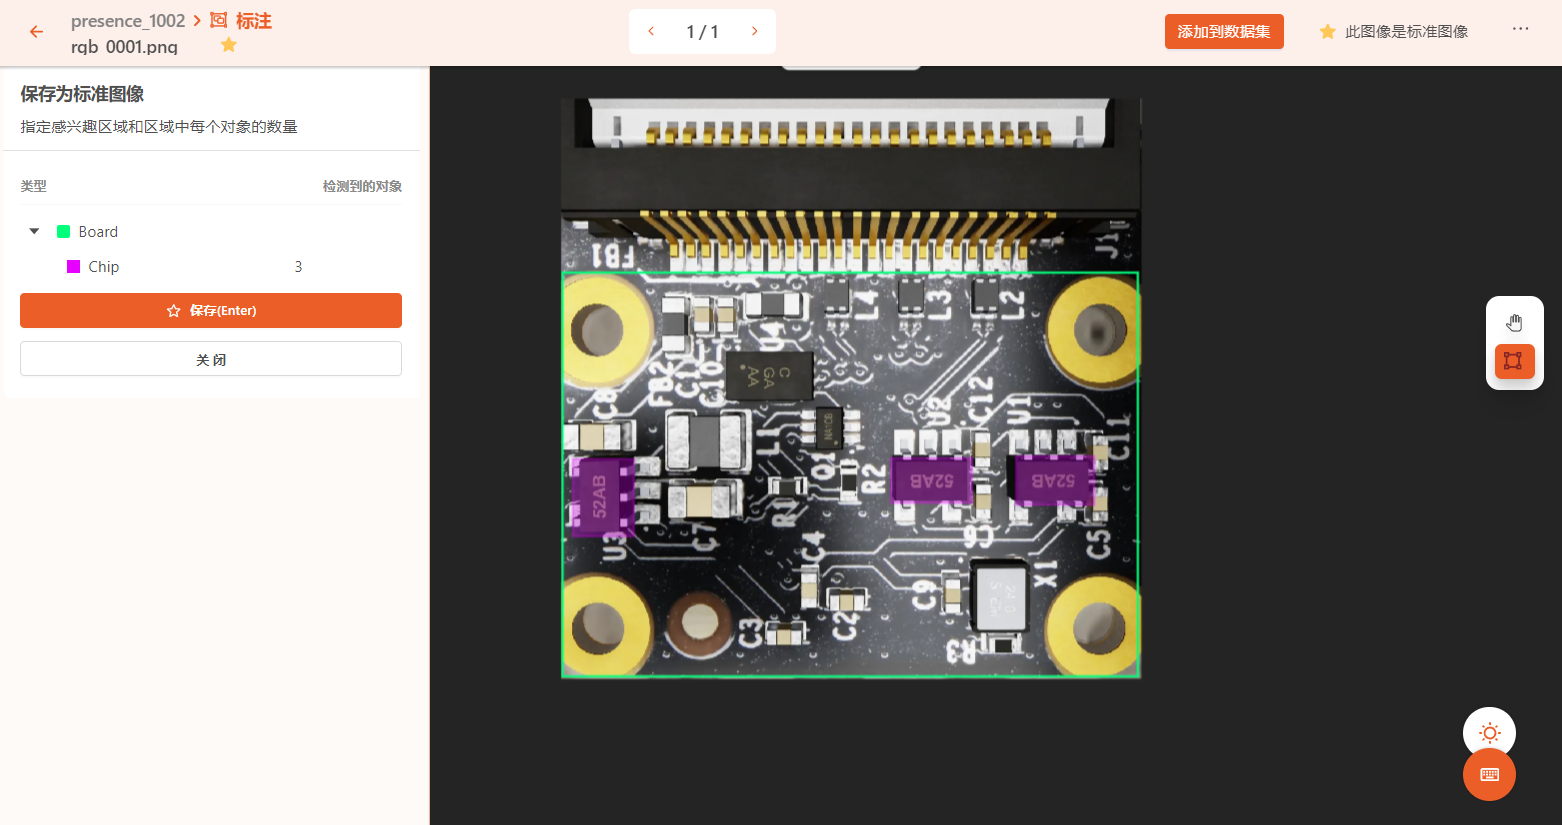The width and height of the screenshot is (1562, 825).
Task: Click the purple chip annotation near R2
Action: (931, 480)
